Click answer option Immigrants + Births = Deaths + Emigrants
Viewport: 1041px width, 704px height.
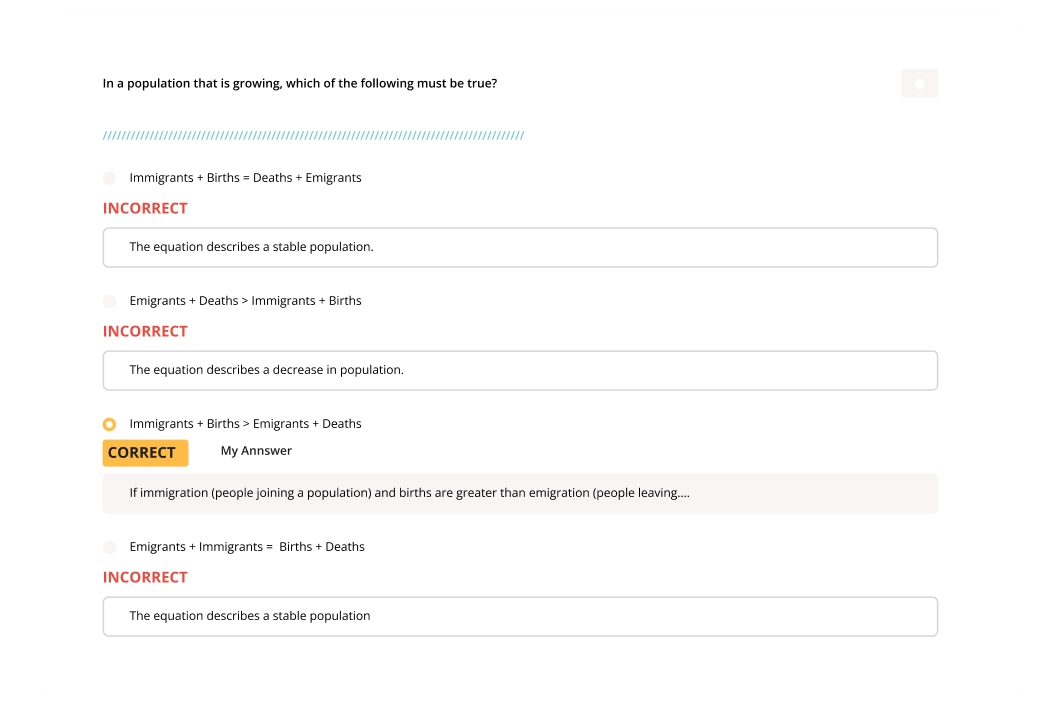pyautogui.click(x=245, y=177)
